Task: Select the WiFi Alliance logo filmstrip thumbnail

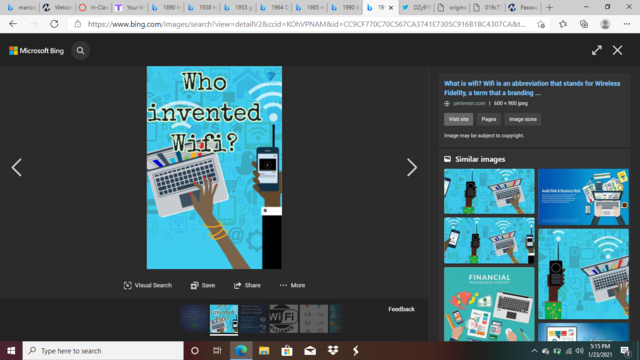Action: 284,318
